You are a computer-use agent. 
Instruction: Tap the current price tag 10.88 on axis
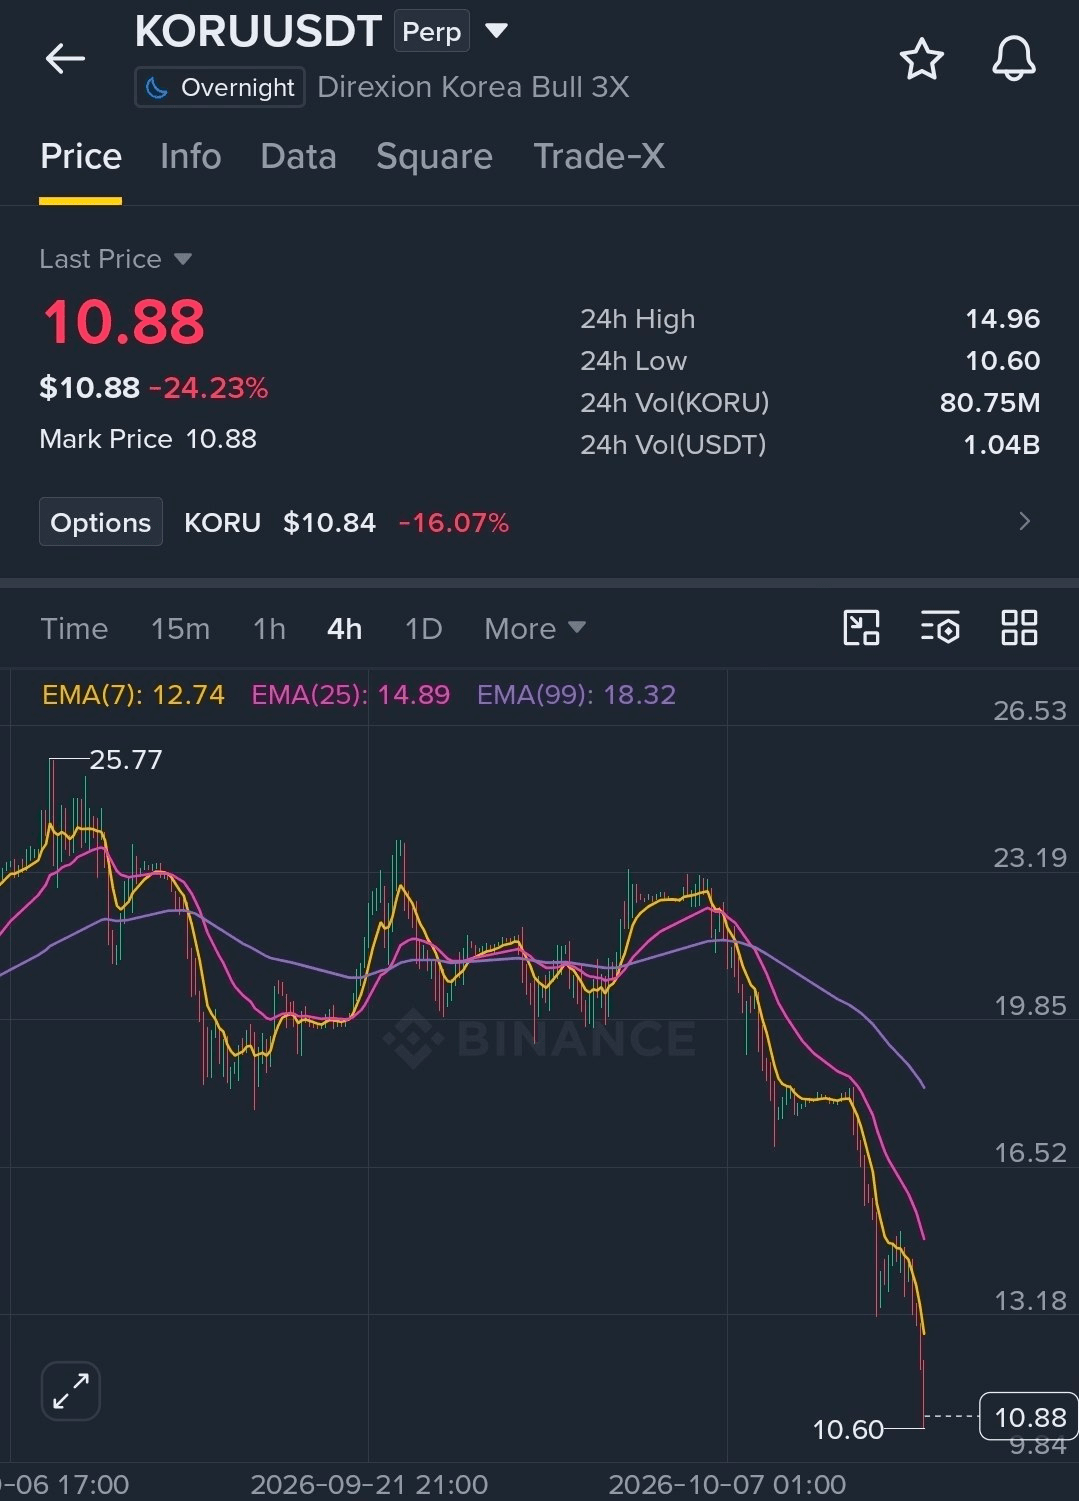[1029, 1416]
